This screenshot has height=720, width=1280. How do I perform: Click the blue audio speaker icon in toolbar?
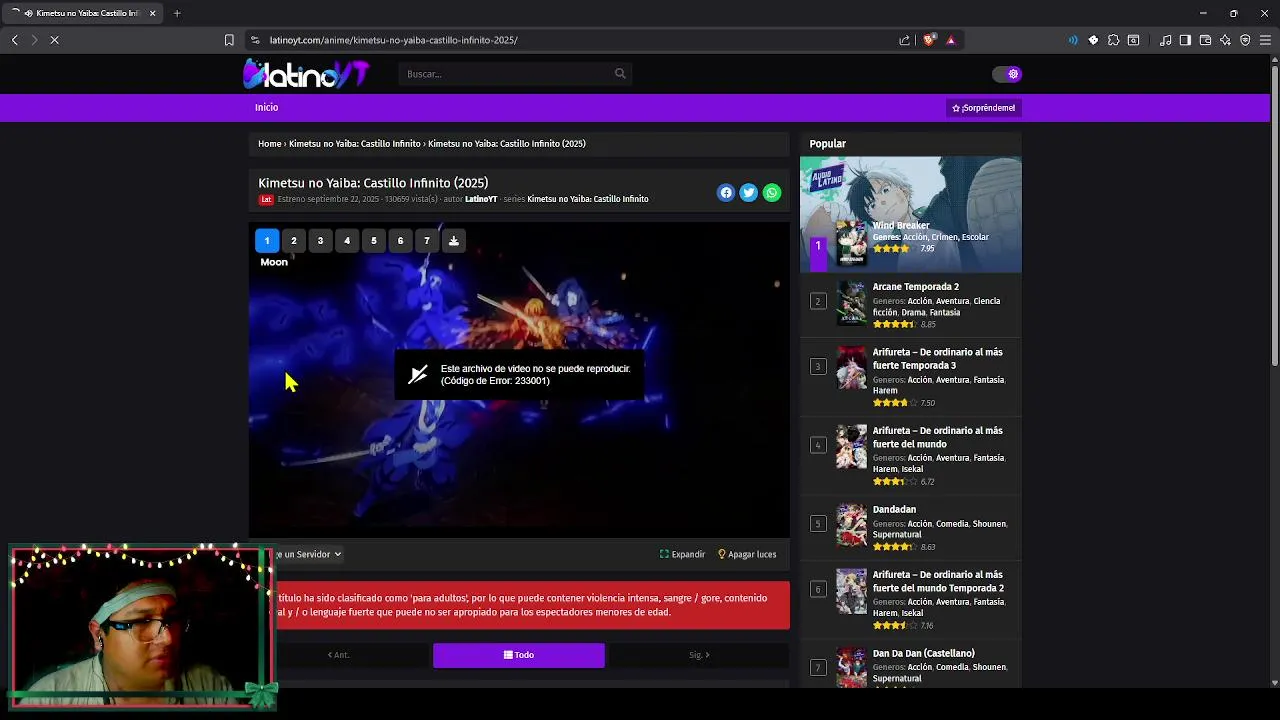click(1073, 40)
